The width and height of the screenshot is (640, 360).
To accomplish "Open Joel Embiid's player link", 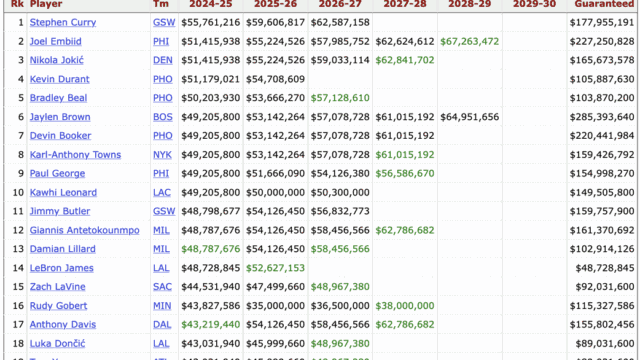I will point(56,42).
